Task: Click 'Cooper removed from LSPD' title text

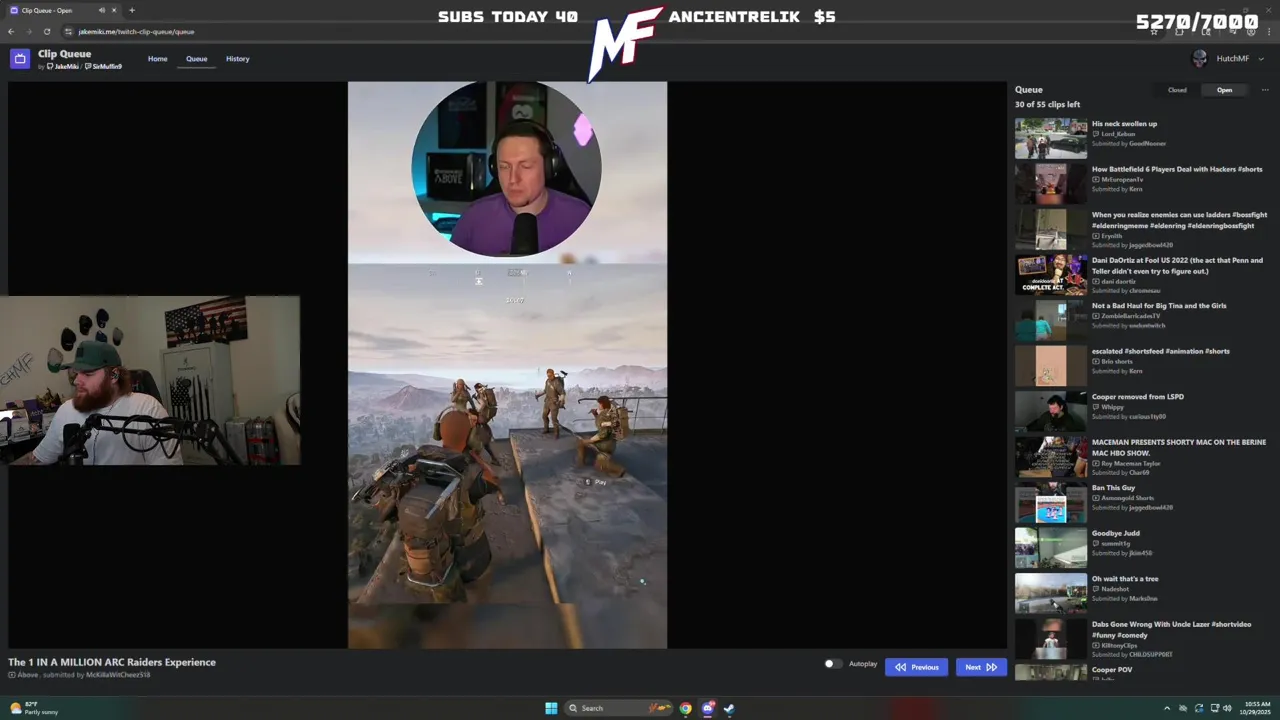Action: click(1137, 397)
